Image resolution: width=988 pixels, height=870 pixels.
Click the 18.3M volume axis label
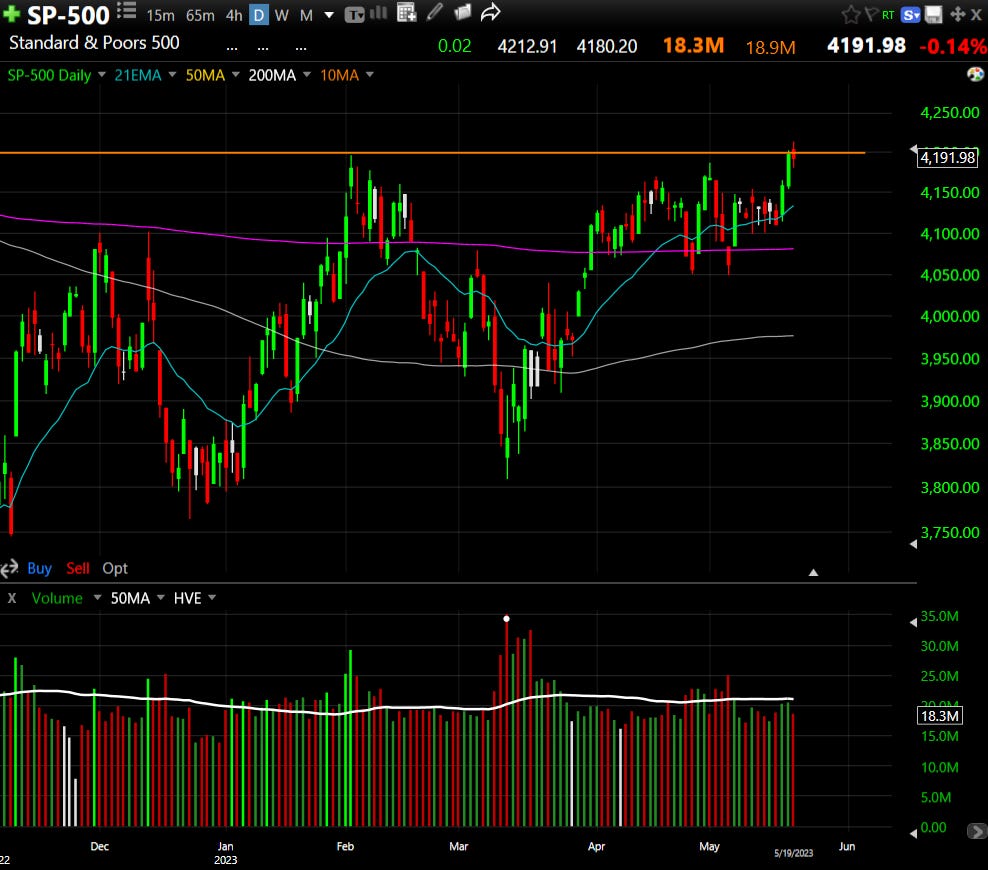[x=939, y=716]
